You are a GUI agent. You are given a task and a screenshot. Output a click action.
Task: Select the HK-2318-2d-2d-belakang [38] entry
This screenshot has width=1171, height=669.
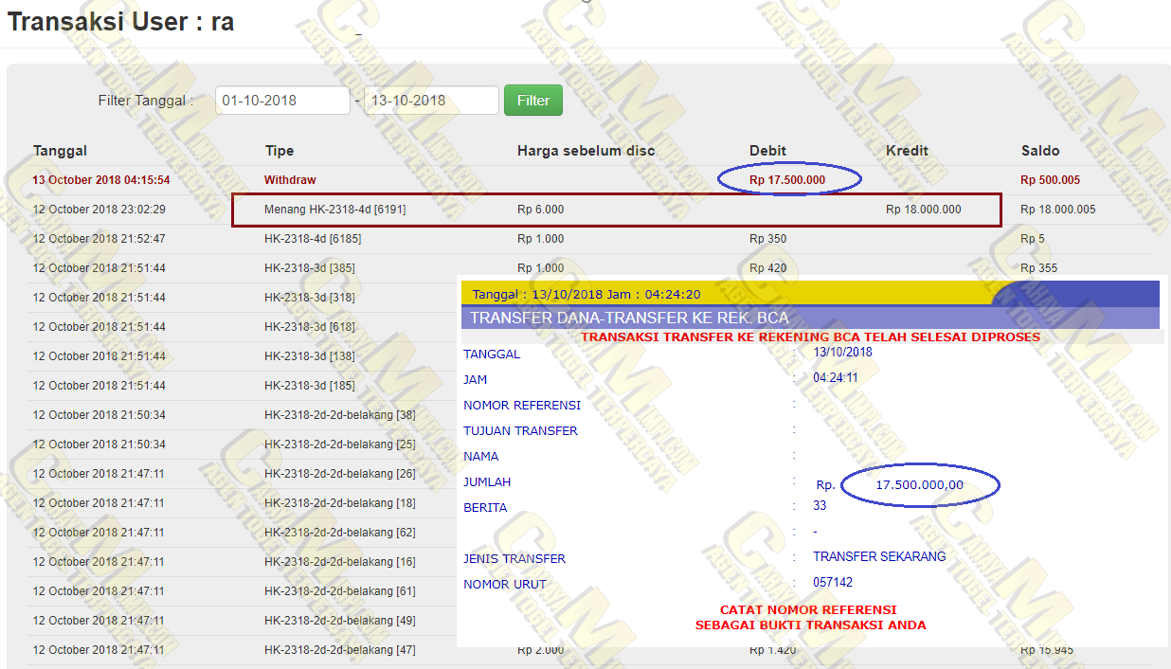coord(339,415)
